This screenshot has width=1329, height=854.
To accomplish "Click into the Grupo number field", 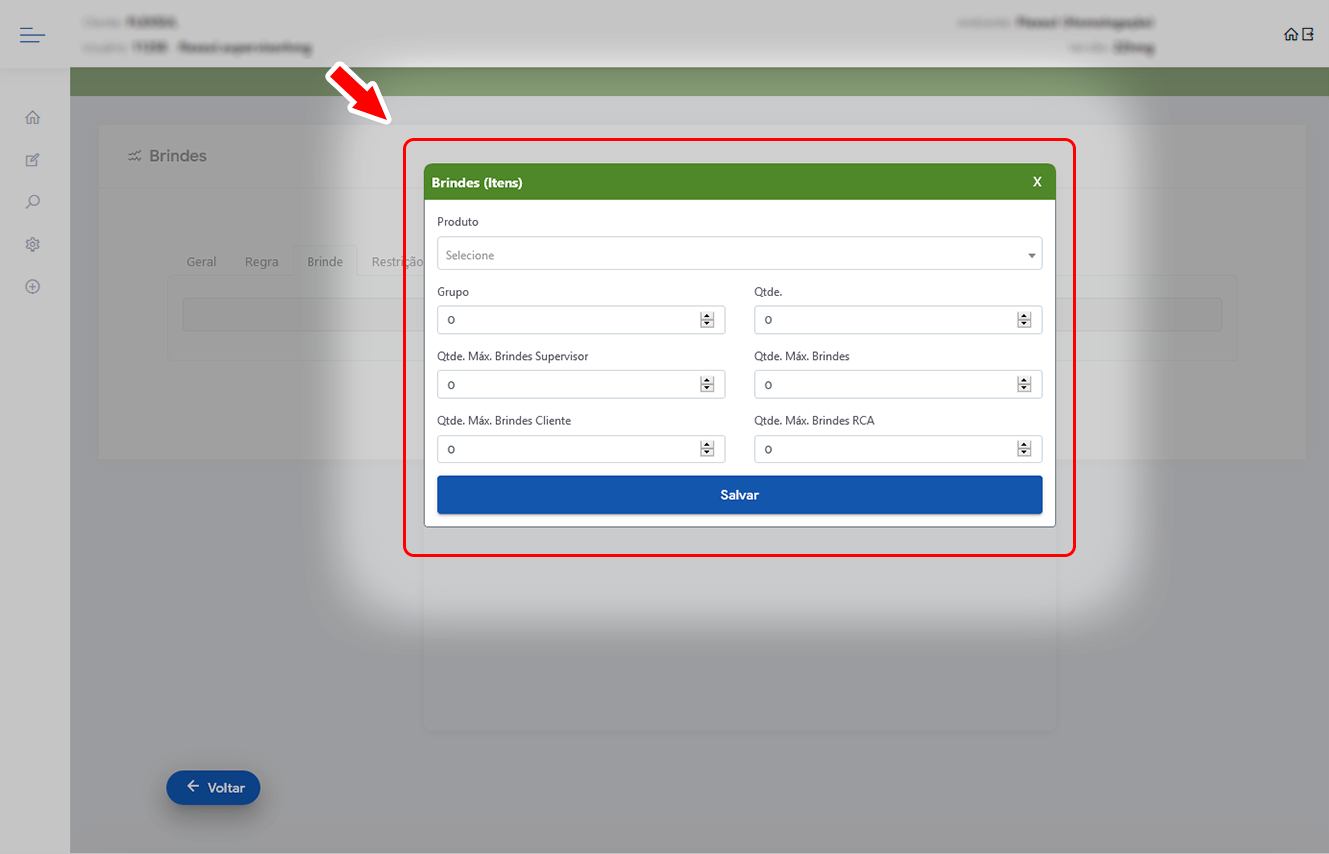I will pos(580,320).
